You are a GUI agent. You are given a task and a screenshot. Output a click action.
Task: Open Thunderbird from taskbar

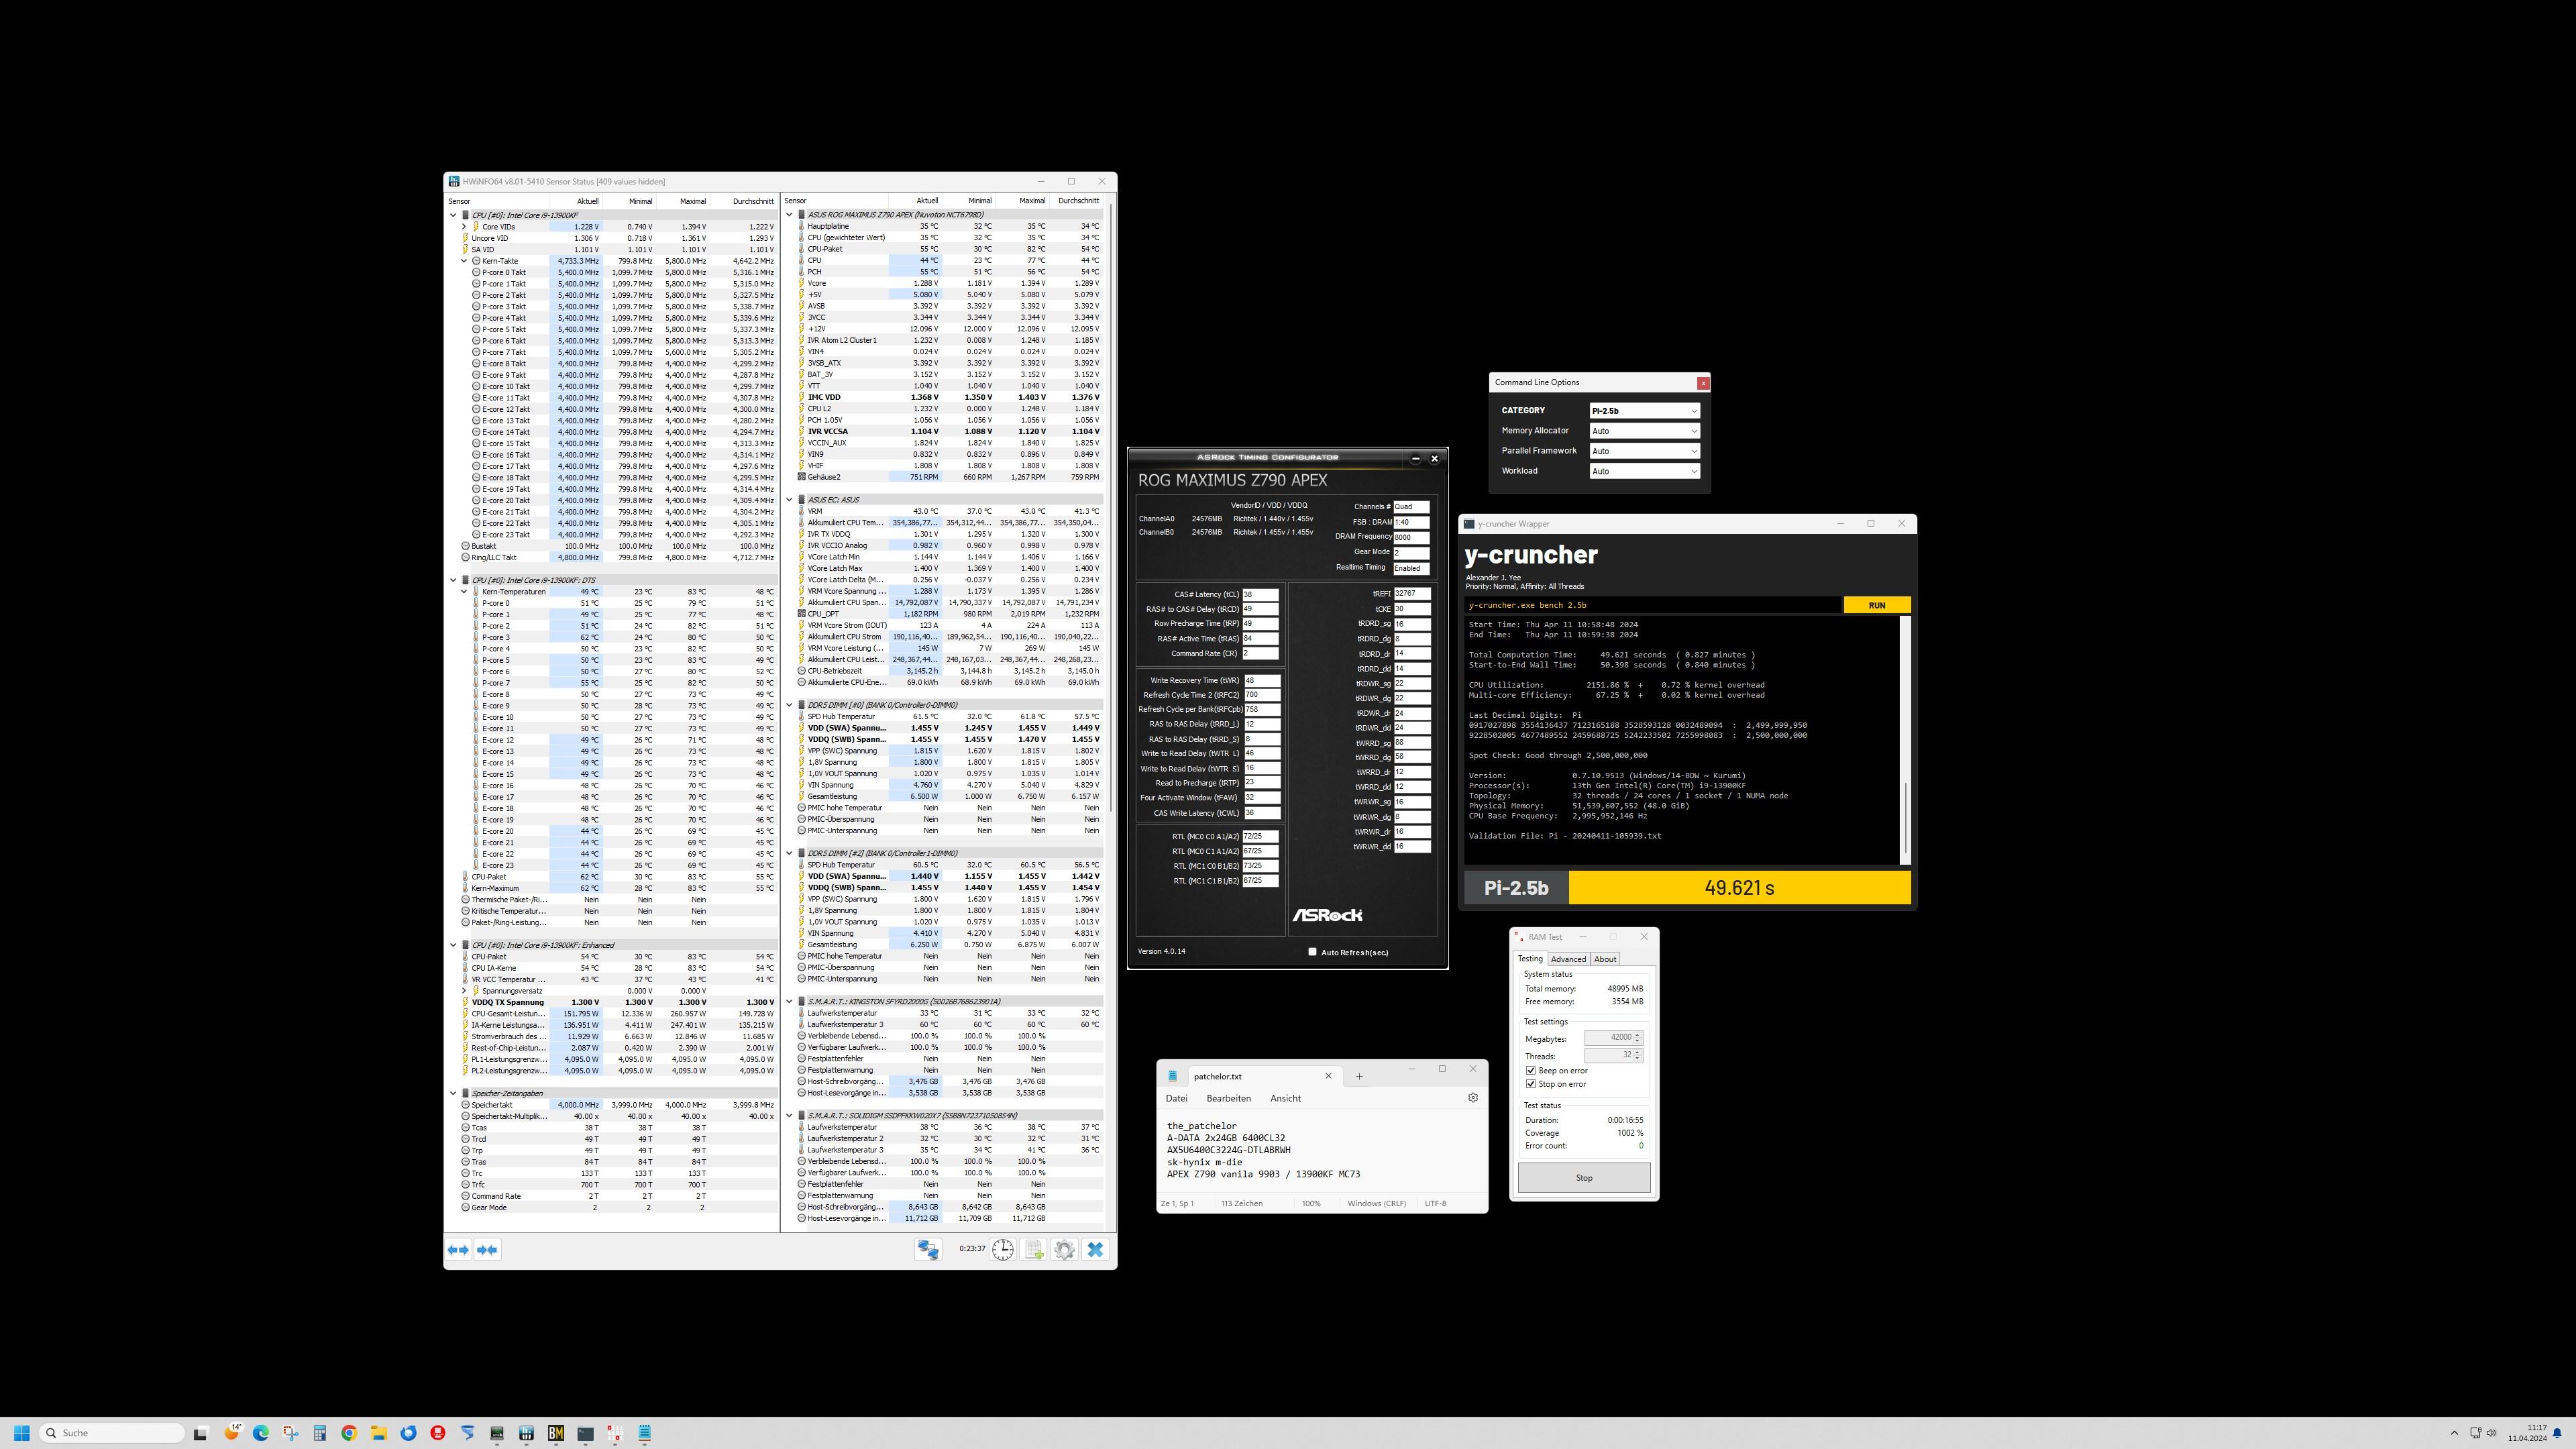(x=408, y=1433)
